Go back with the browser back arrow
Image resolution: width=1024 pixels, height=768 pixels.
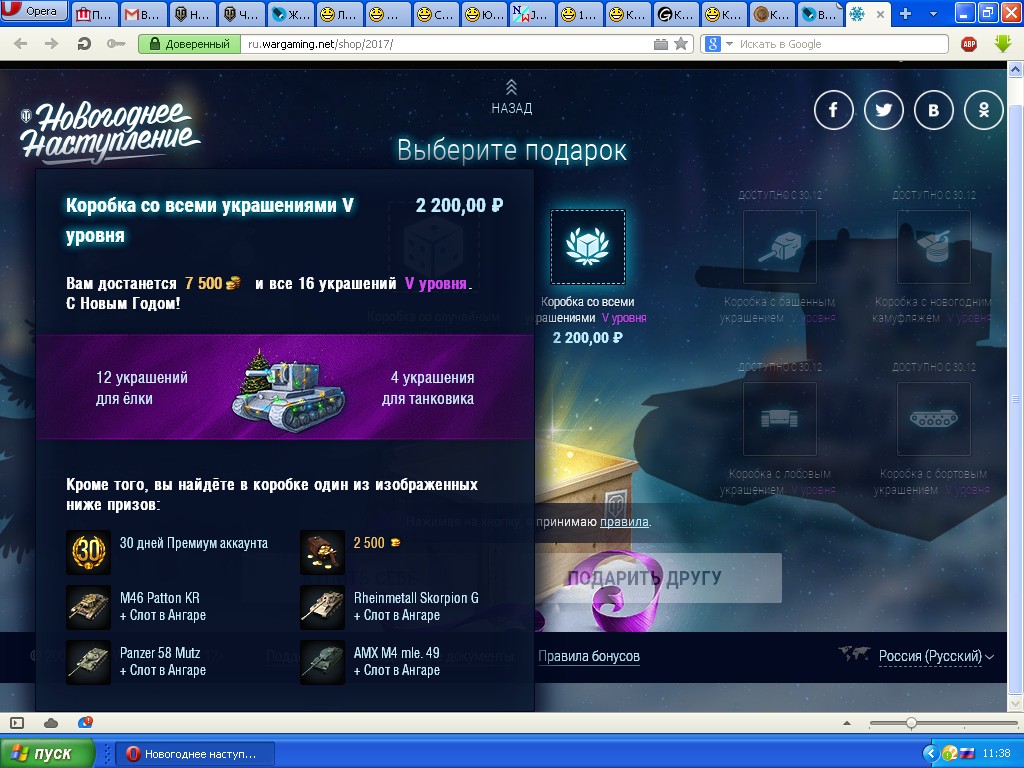[21, 44]
